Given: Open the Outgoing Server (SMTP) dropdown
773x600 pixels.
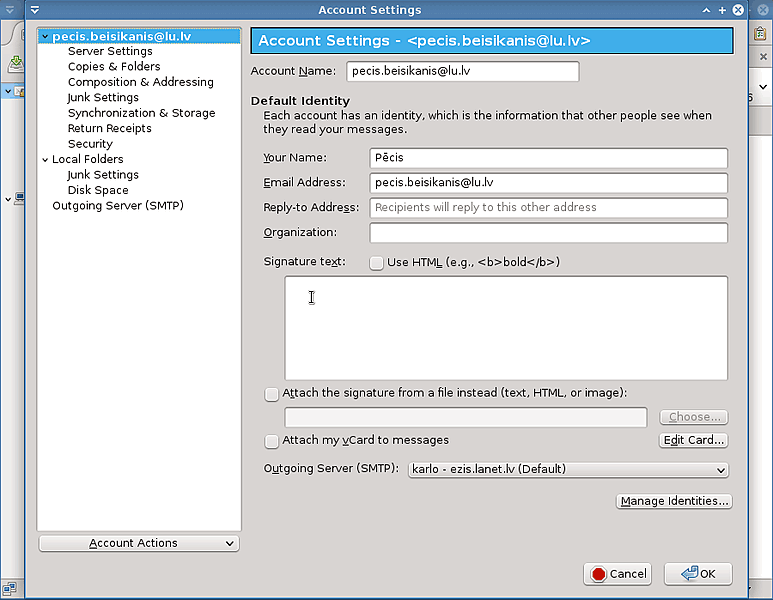Looking at the screenshot, I should pyautogui.click(x=568, y=469).
